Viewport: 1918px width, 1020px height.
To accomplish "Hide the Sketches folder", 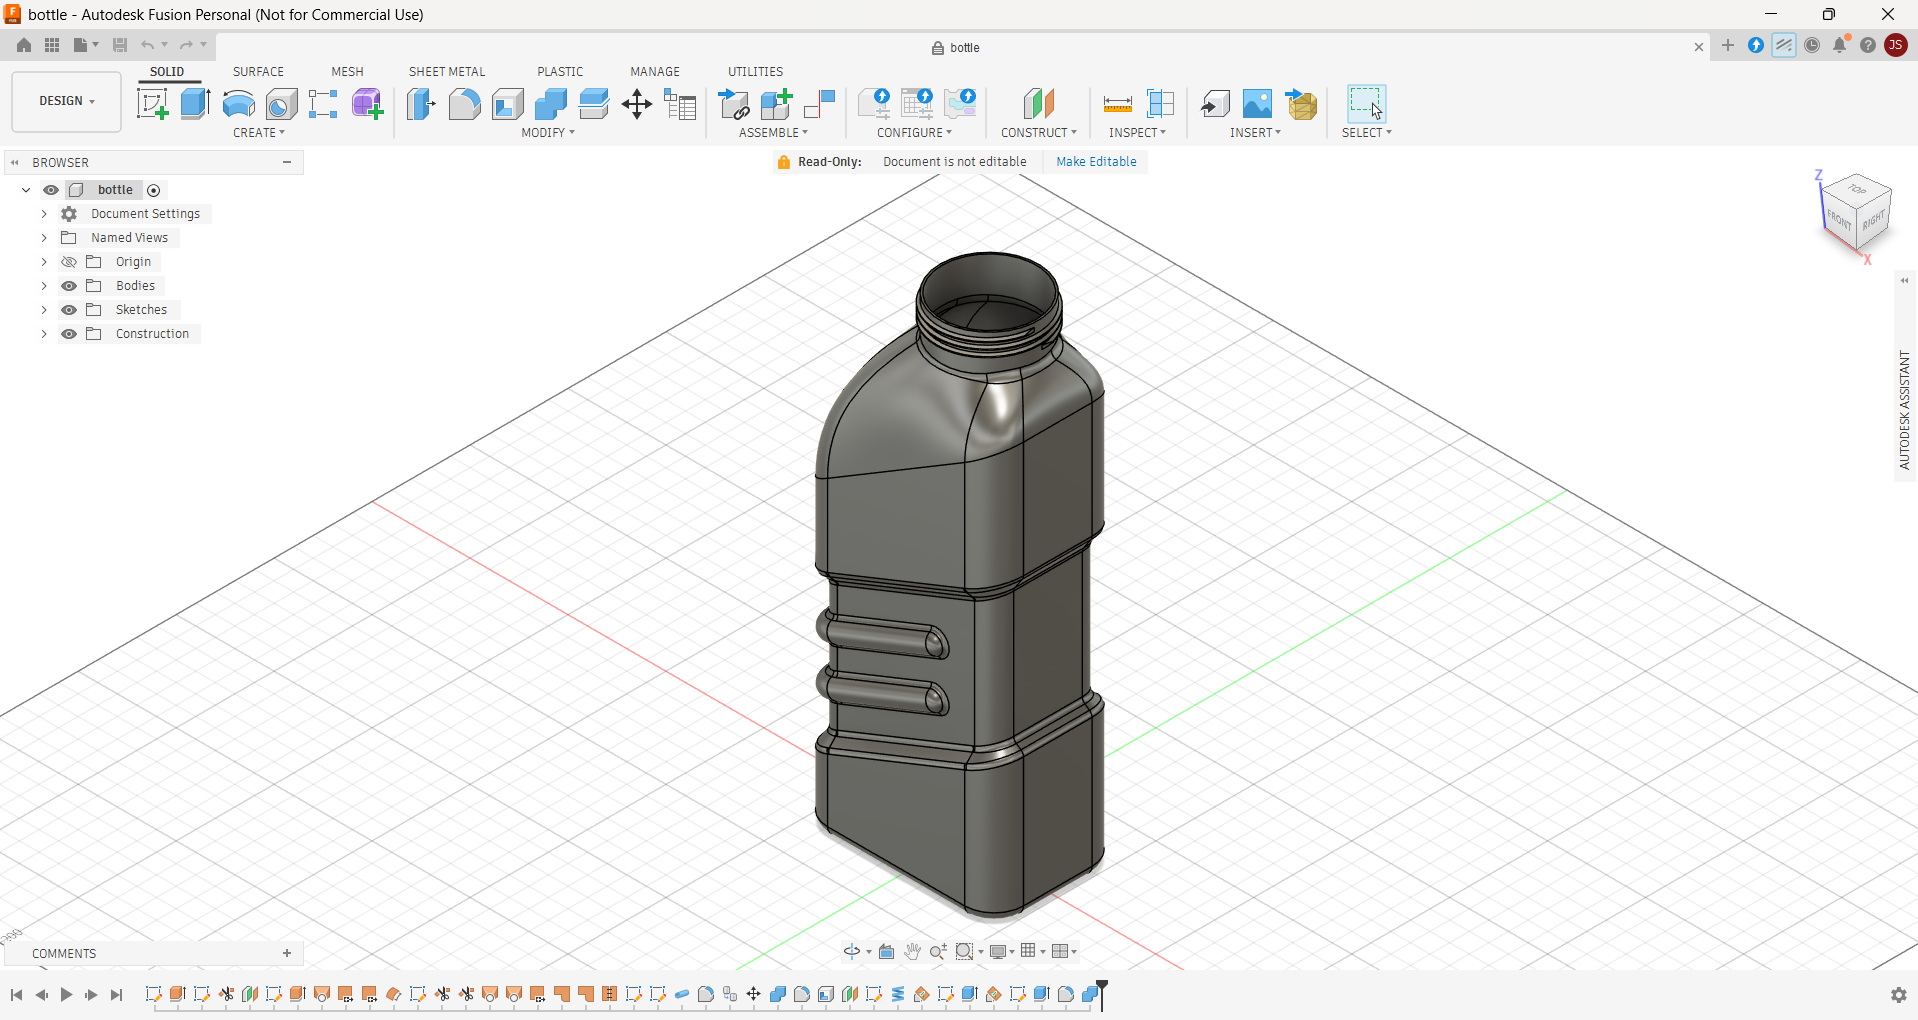I will click(69, 310).
